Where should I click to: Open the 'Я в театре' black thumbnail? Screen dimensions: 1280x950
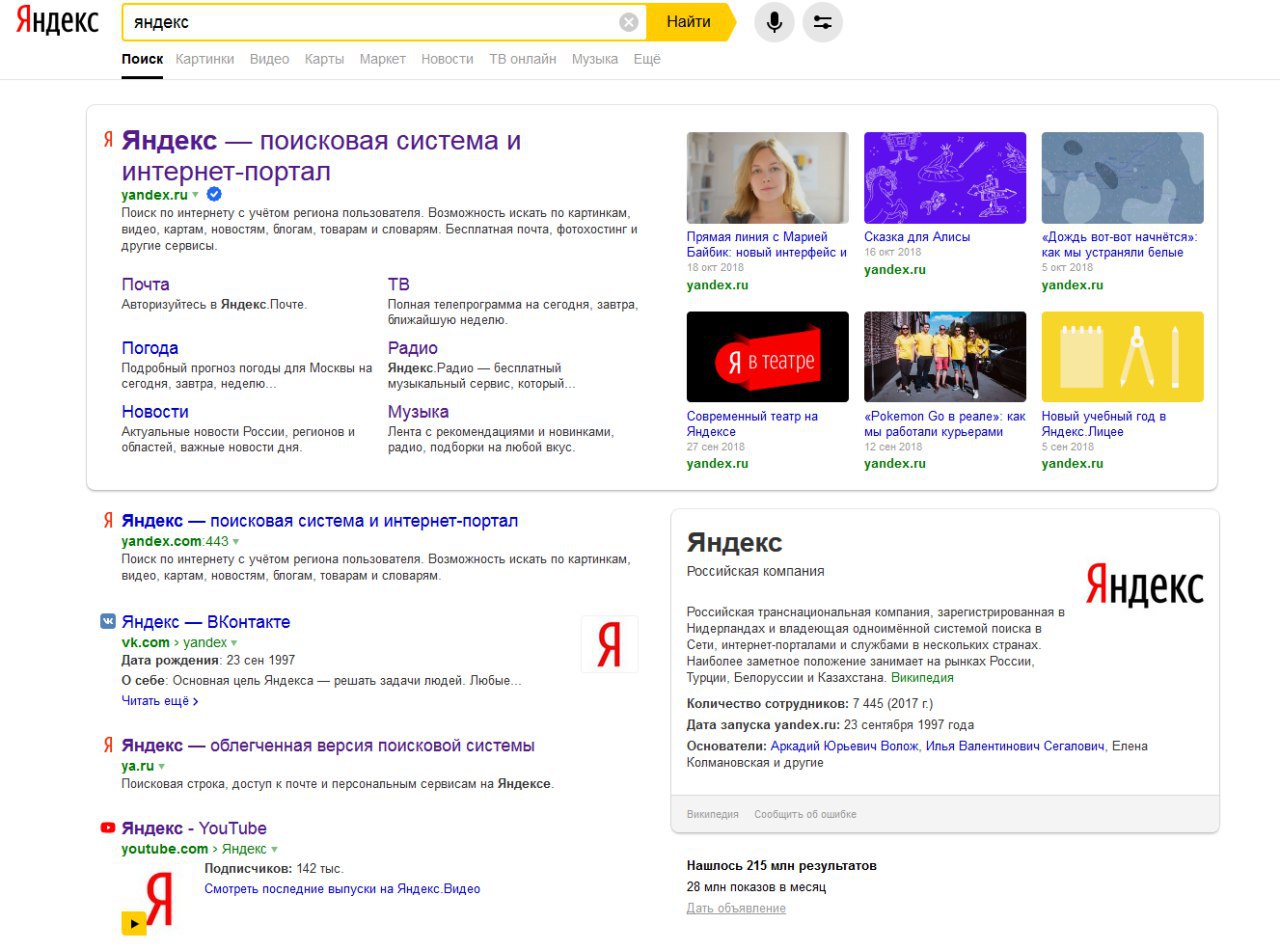point(768,357)
